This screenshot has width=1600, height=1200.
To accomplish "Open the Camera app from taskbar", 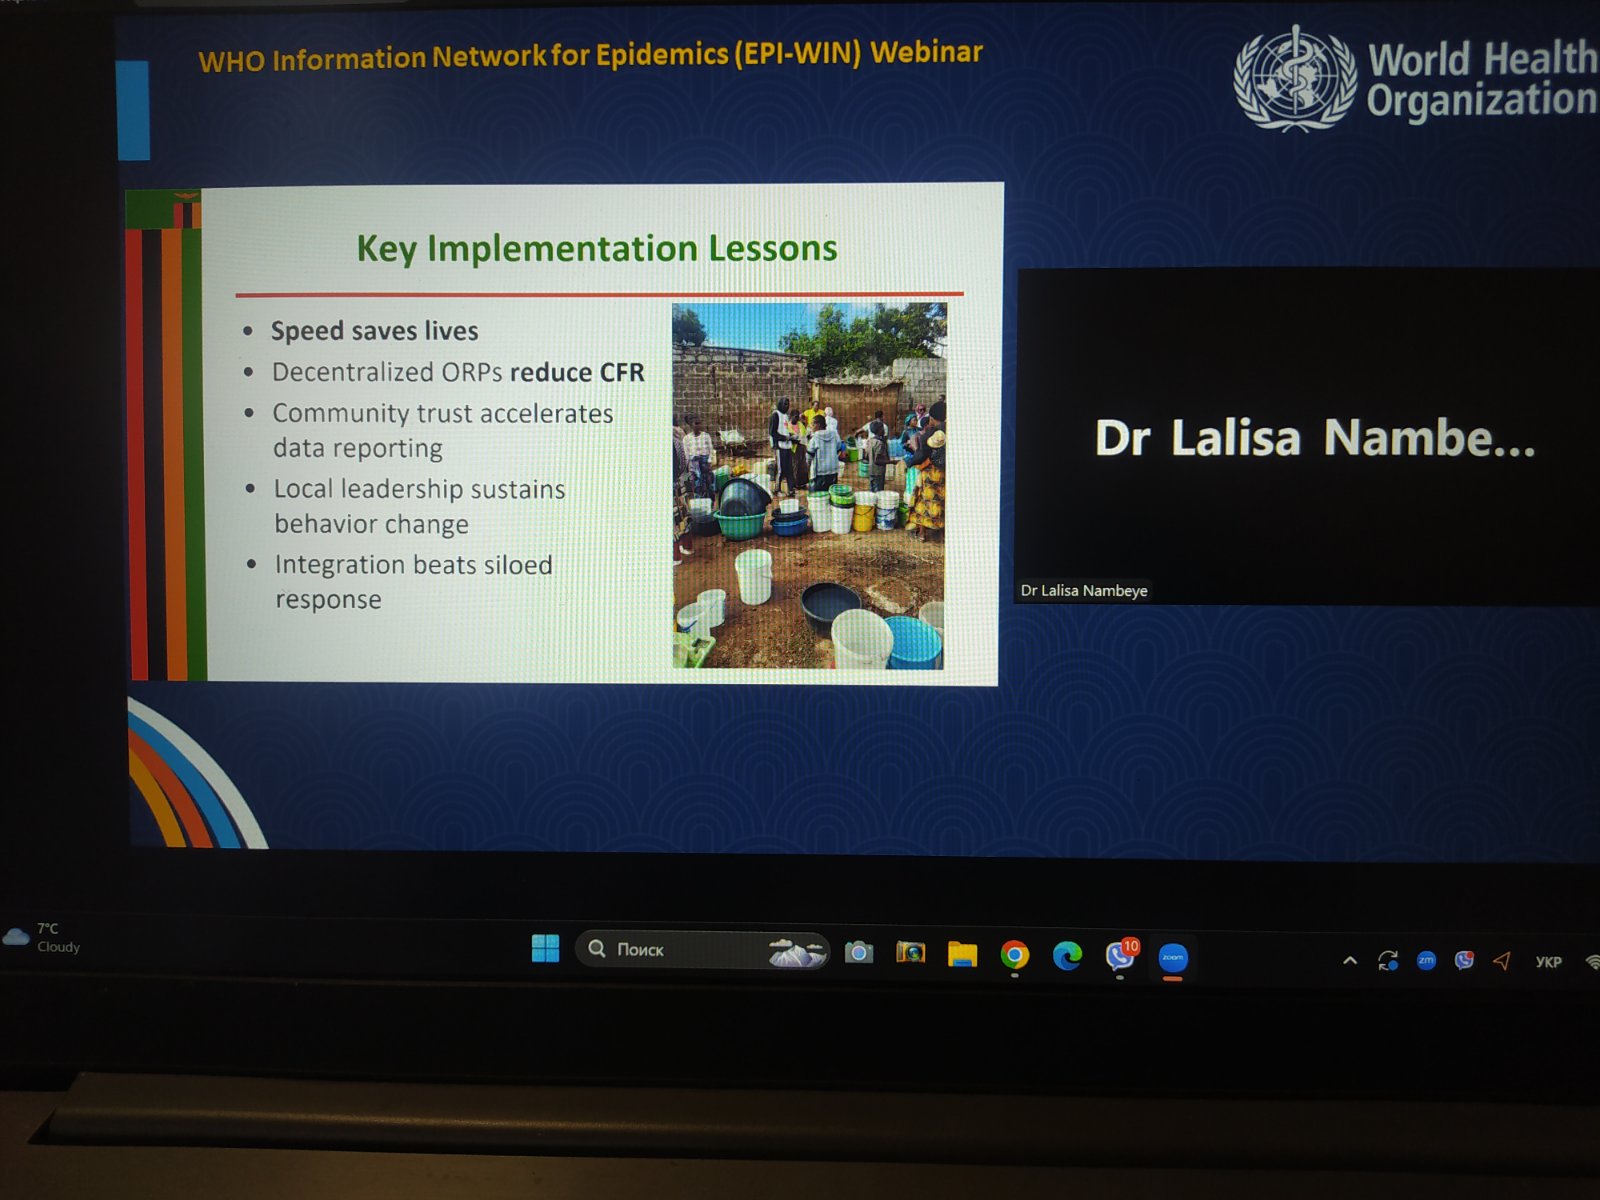I will pos(858,952).
